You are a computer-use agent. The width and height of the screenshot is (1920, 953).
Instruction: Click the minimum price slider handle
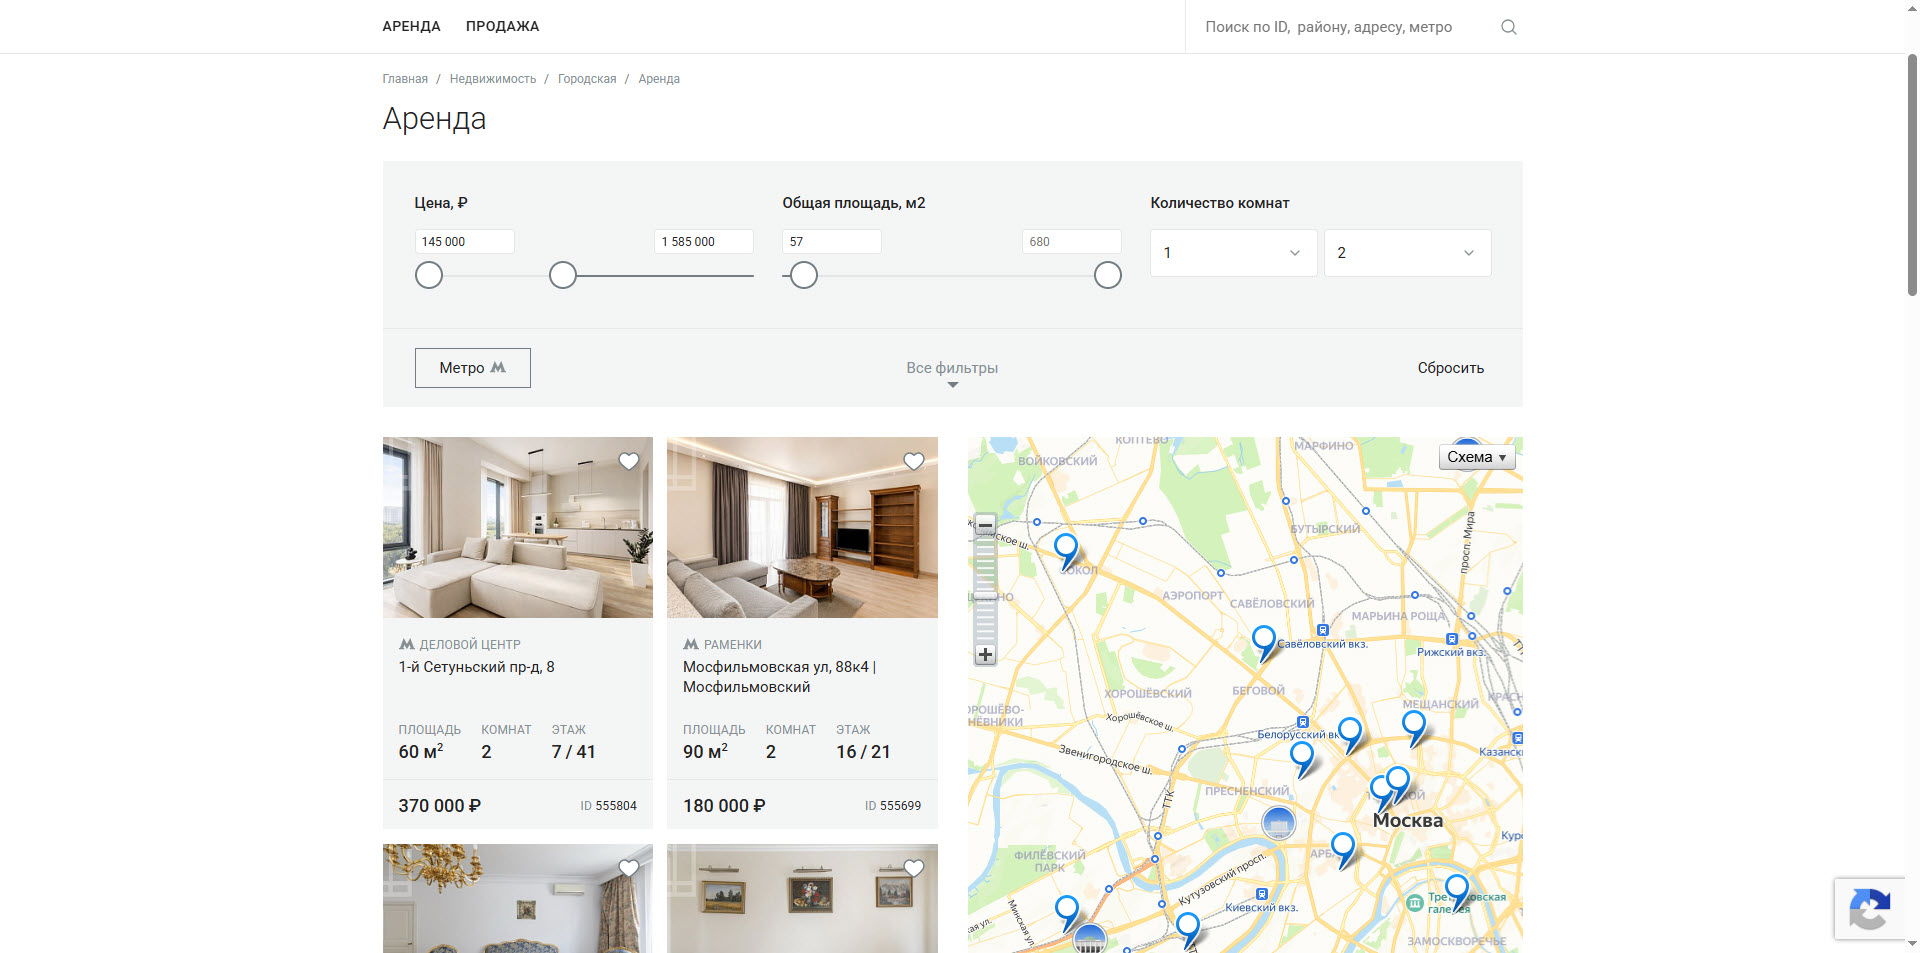pos(429,275)
